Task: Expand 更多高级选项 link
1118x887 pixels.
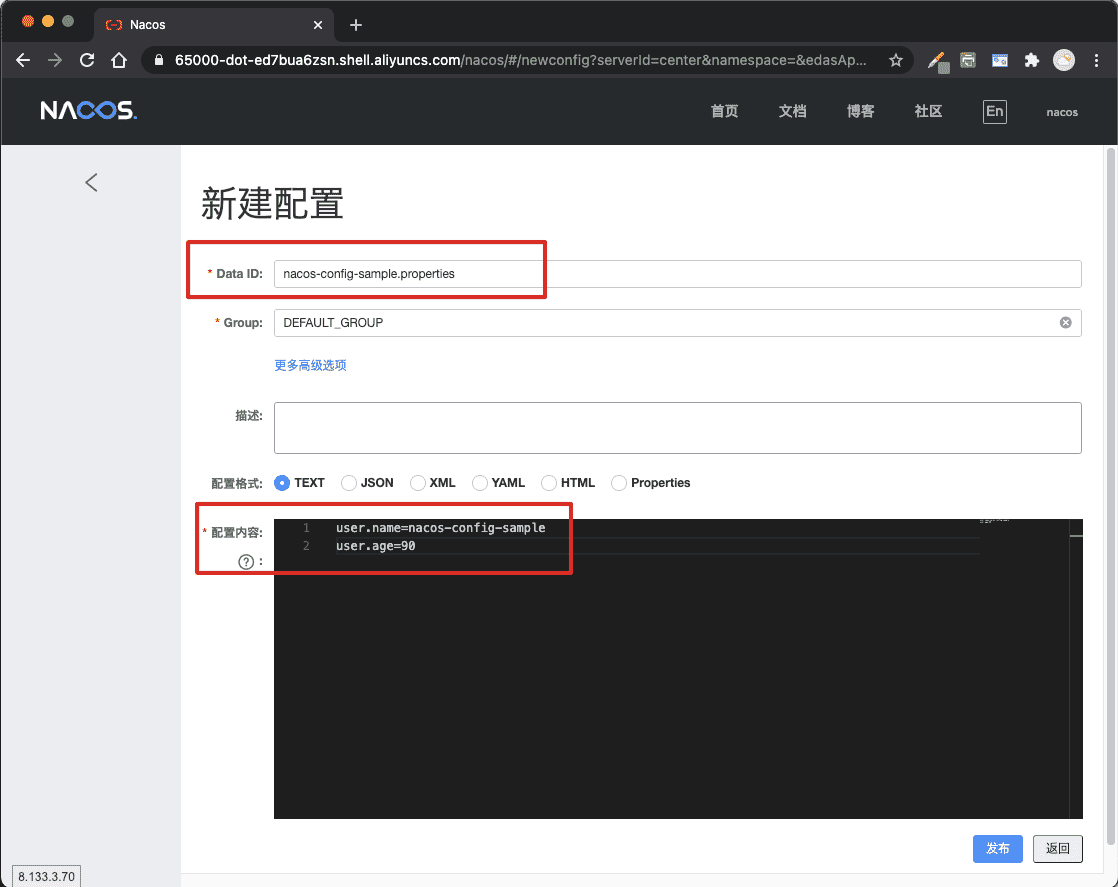Action: pyautogui.click(x=310, y=365)
